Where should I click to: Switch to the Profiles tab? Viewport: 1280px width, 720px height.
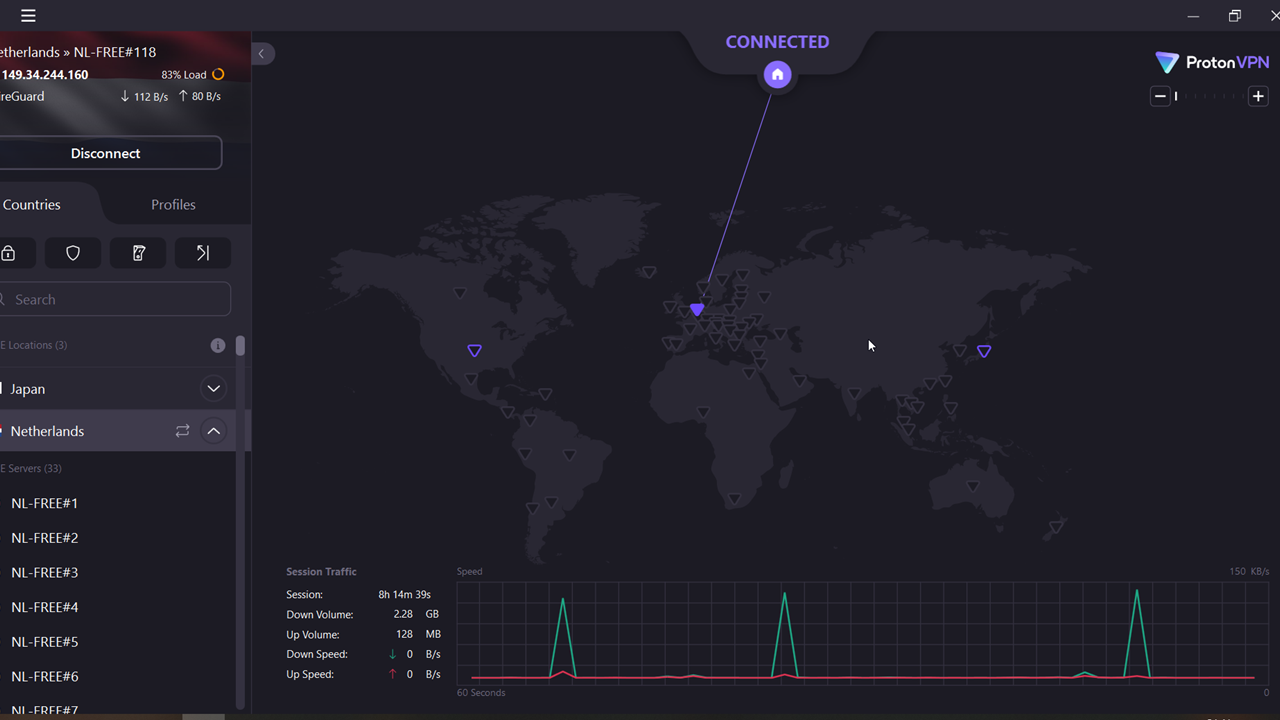tap(173, 204)
